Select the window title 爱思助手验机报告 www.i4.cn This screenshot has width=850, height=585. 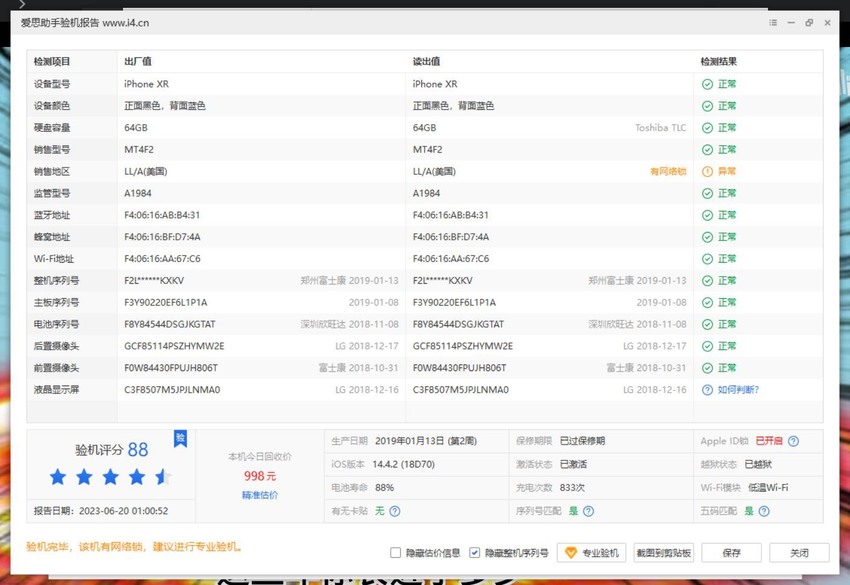tap(85, 23)
